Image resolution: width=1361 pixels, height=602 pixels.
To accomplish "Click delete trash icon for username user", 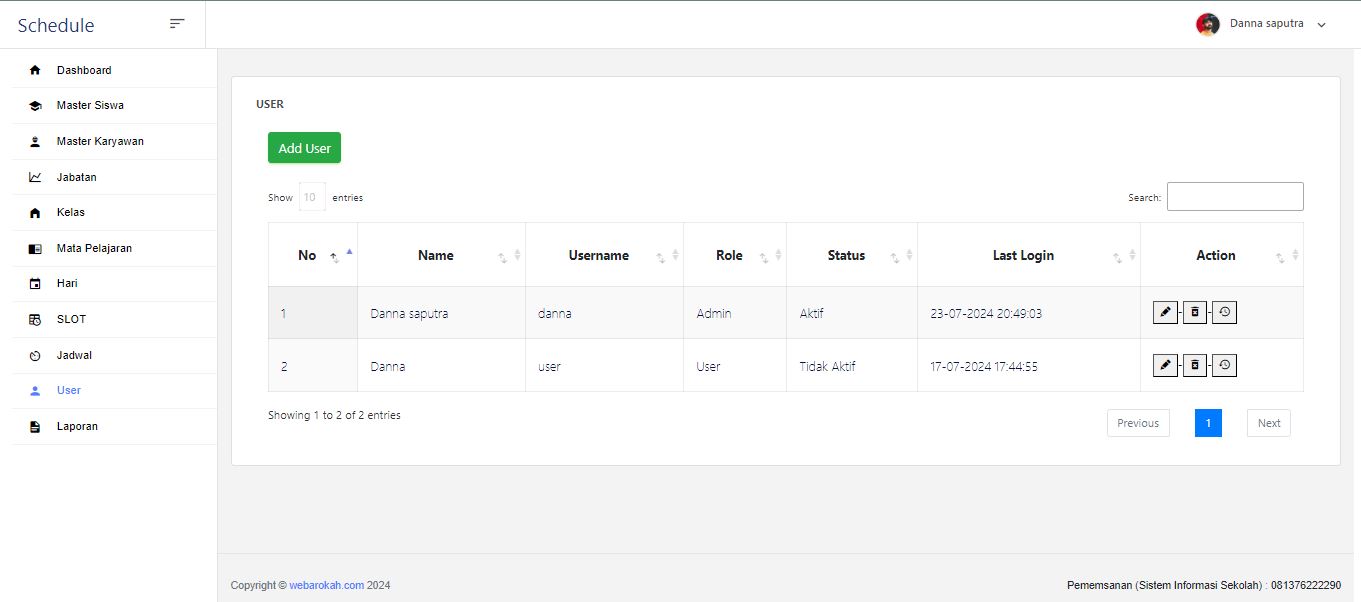I will tap(1194, 366).
